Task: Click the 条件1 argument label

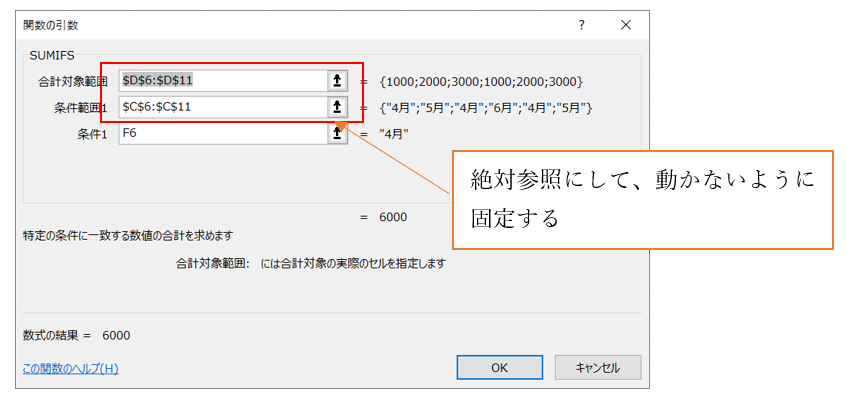Action: coord(92,132)
